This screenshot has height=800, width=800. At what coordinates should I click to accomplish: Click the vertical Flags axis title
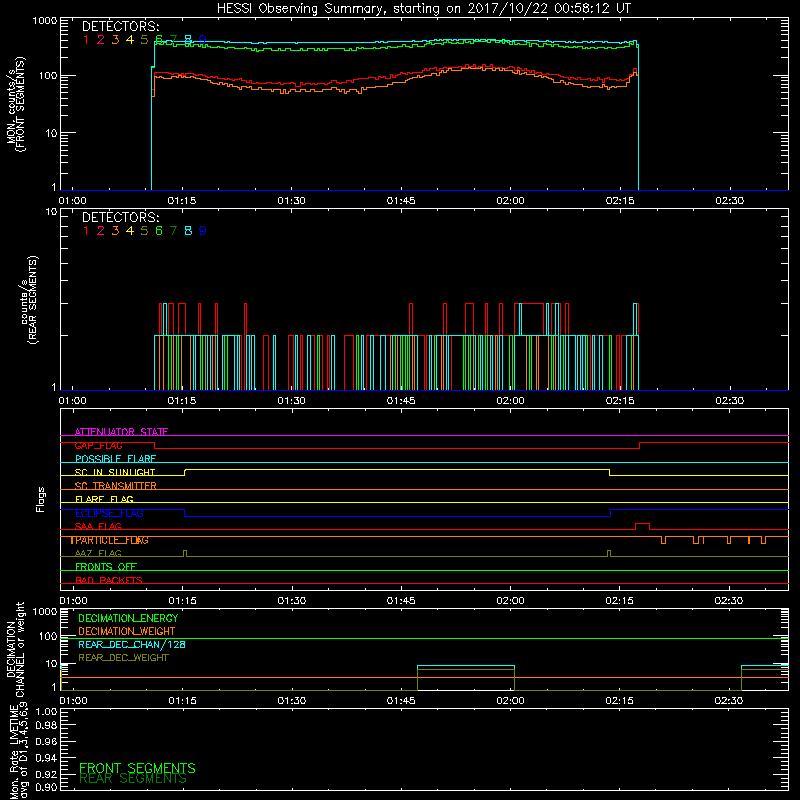pyautogui.click(x=41, y=500)
